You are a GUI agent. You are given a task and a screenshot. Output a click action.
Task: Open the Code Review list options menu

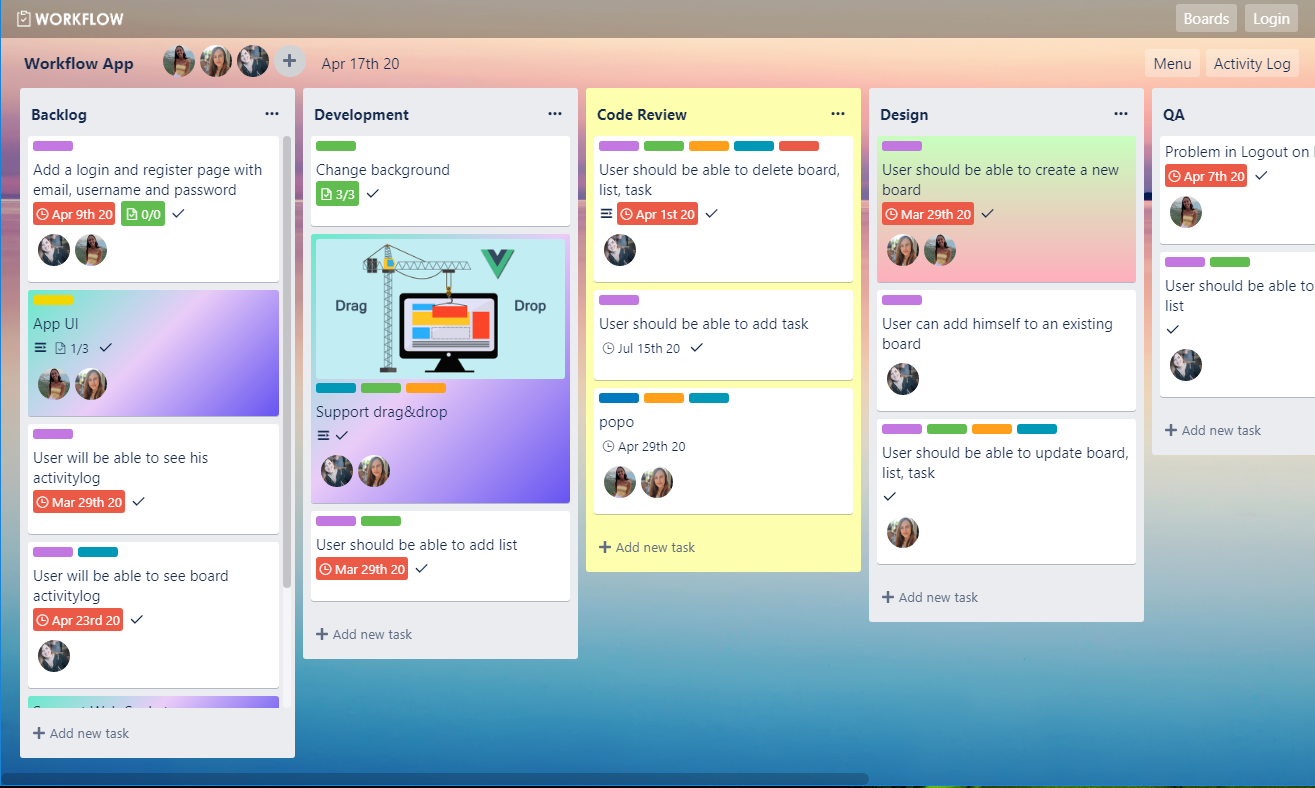coord(838,114)
